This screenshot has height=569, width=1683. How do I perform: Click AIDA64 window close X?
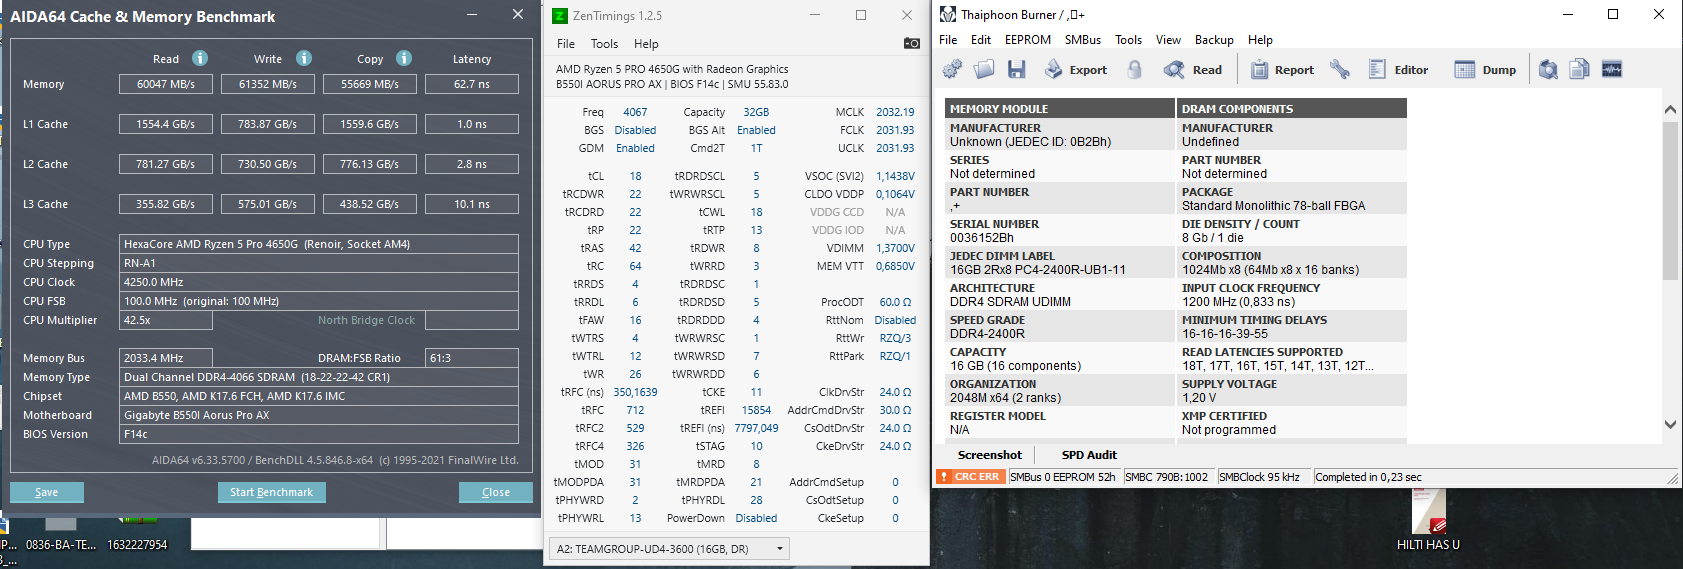(x=517, y=14)
